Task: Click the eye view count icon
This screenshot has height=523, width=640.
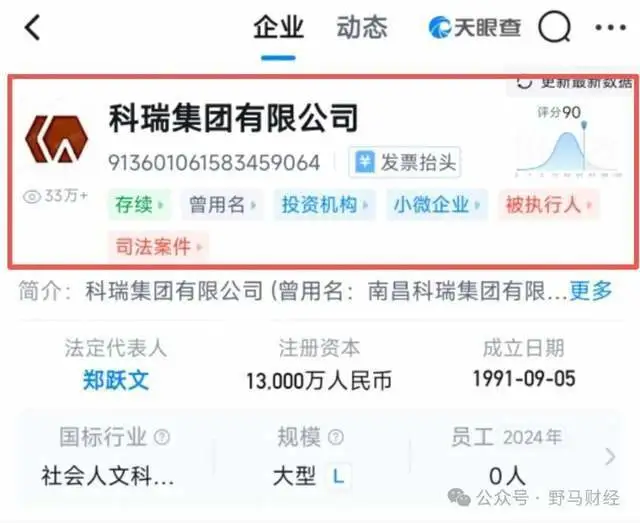Action: 32,197
